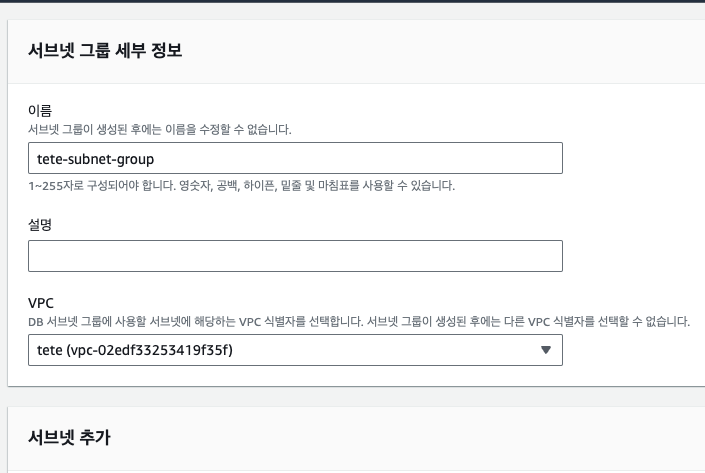Click the 서브넷 추가 section heading
This screenshot has width=705, height=473.
tap(69, 437)
